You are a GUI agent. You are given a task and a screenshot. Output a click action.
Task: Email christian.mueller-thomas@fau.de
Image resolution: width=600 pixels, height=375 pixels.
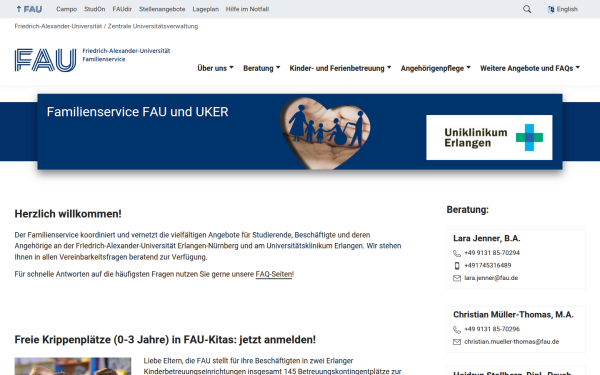512,342
